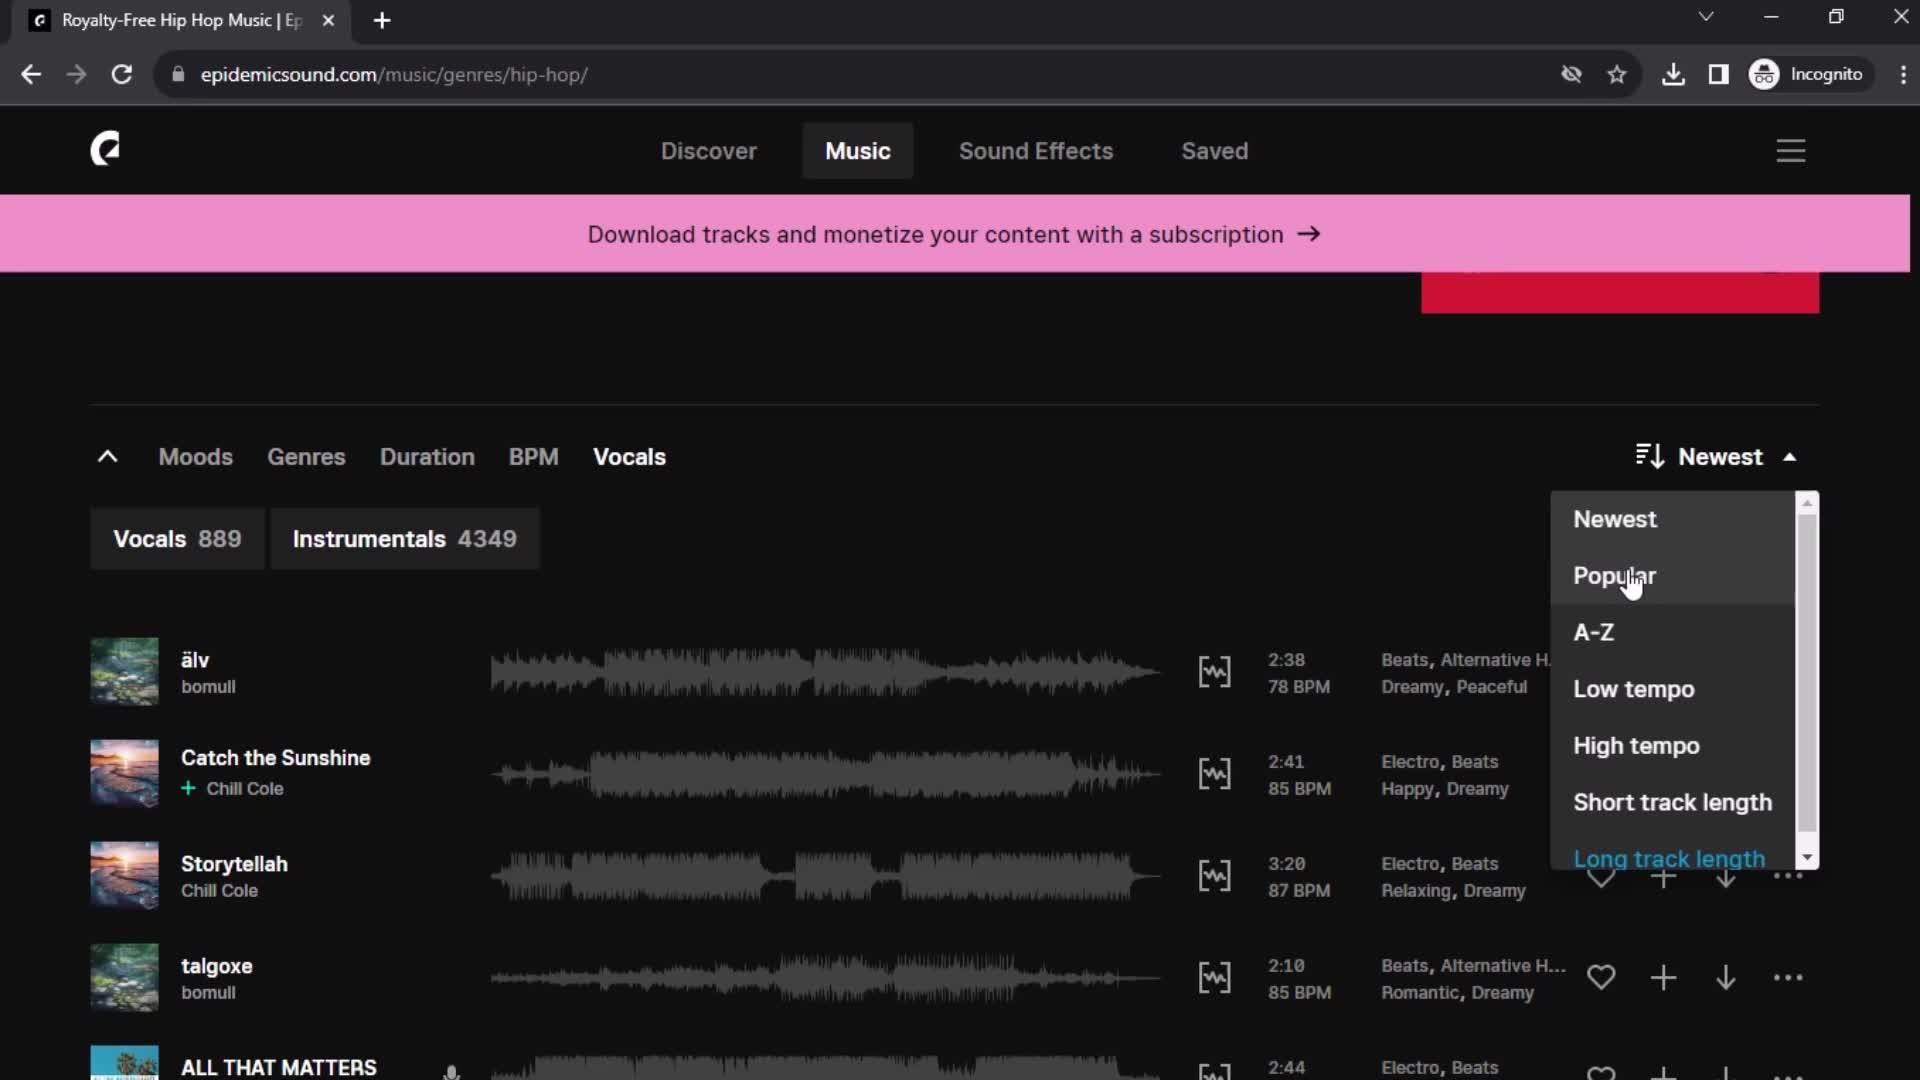Viewport: 1920px width, 1080px height.
Task: Open the Incognito profile button
Action: coord(1808,75)
